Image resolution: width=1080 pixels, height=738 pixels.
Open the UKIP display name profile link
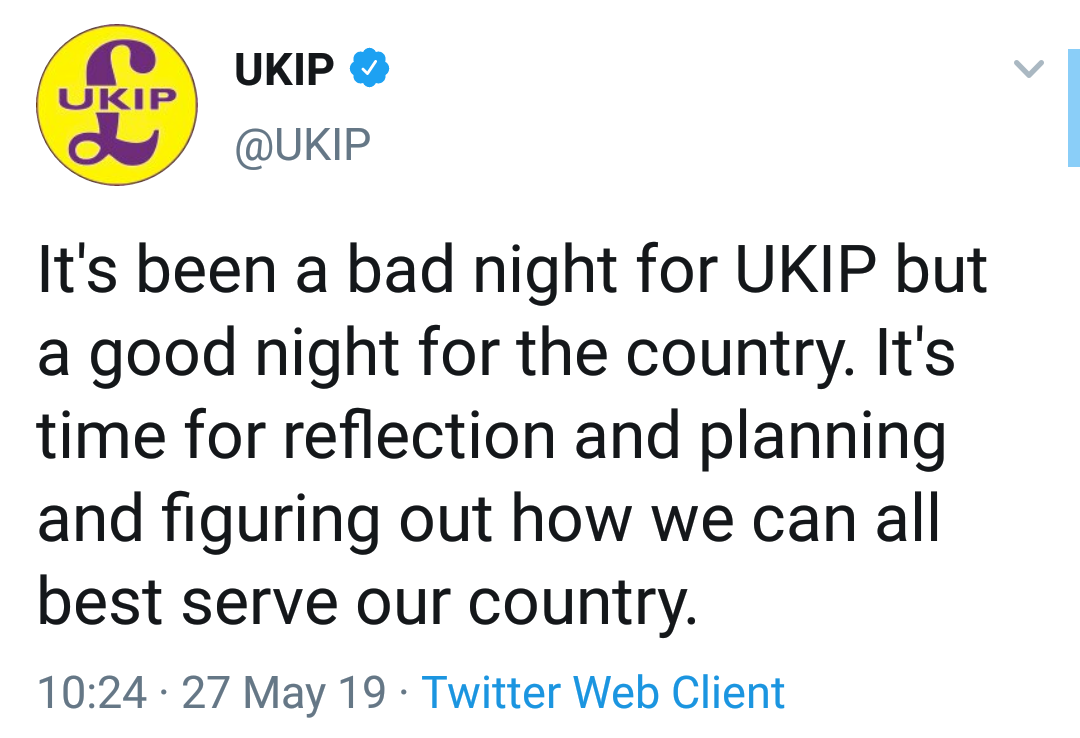284,69
